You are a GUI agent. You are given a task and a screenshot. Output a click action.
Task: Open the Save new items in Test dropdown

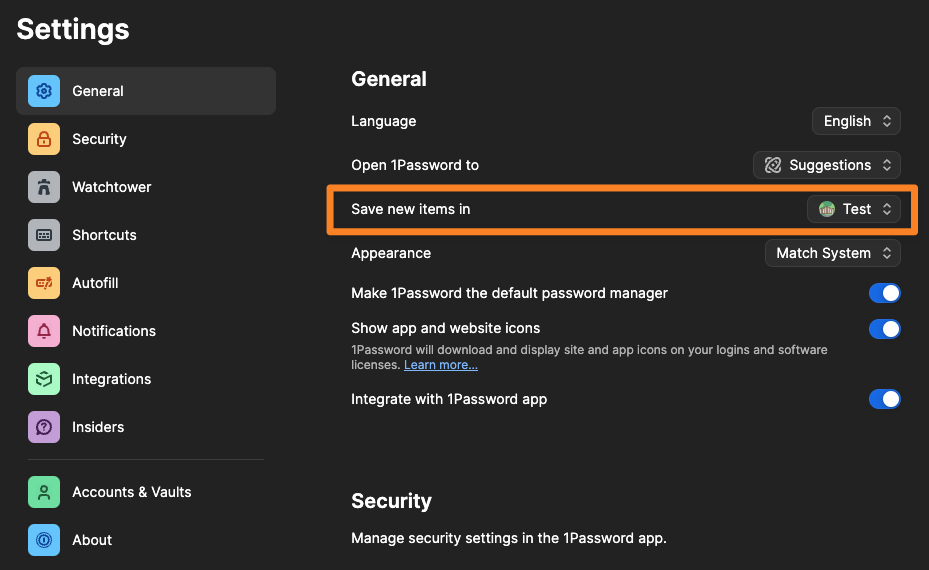853,209
